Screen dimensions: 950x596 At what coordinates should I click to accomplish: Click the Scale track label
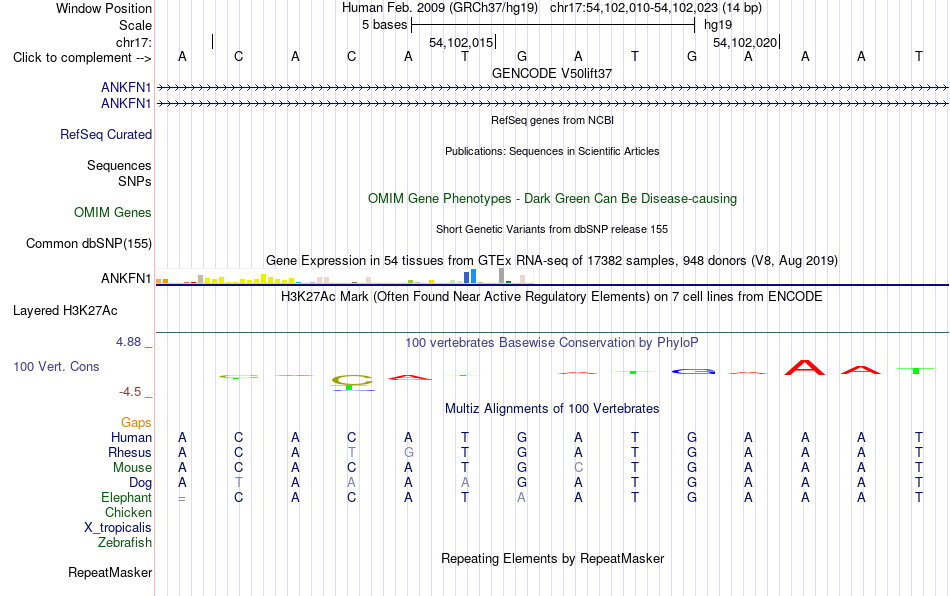(135, 25)
